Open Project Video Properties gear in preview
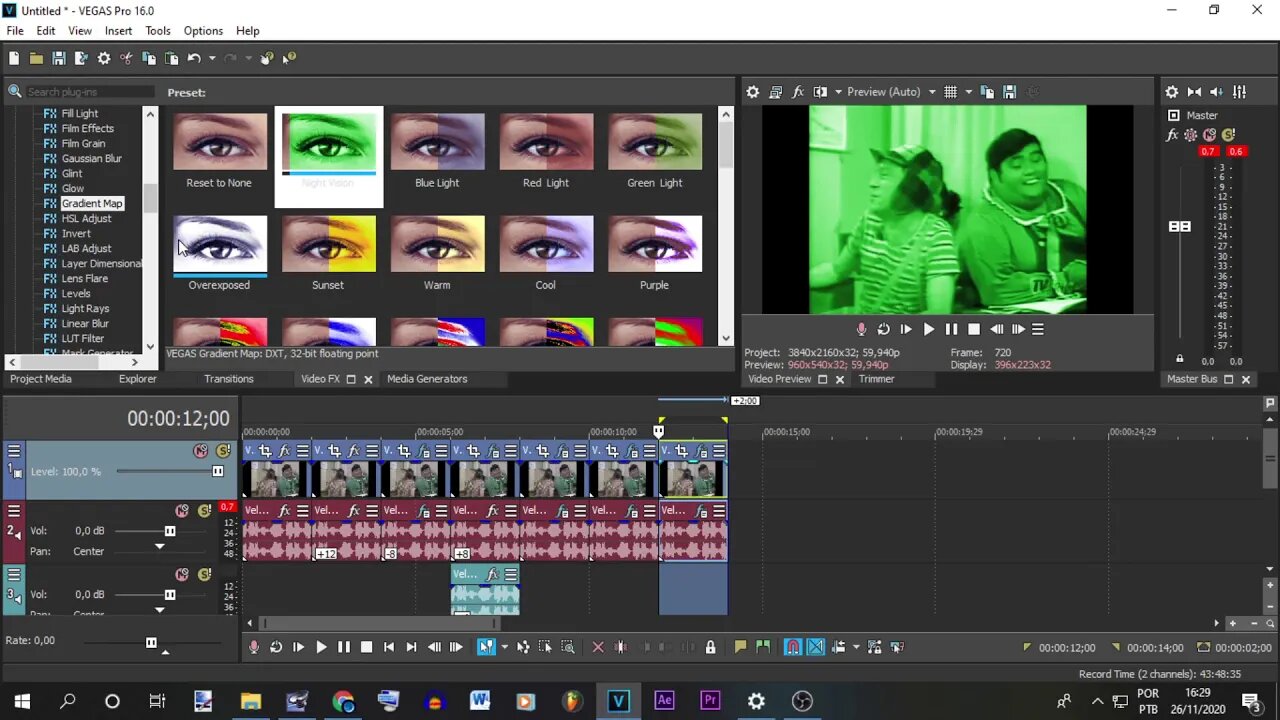This screenshot has width=1280, height=720. (753, 92)
